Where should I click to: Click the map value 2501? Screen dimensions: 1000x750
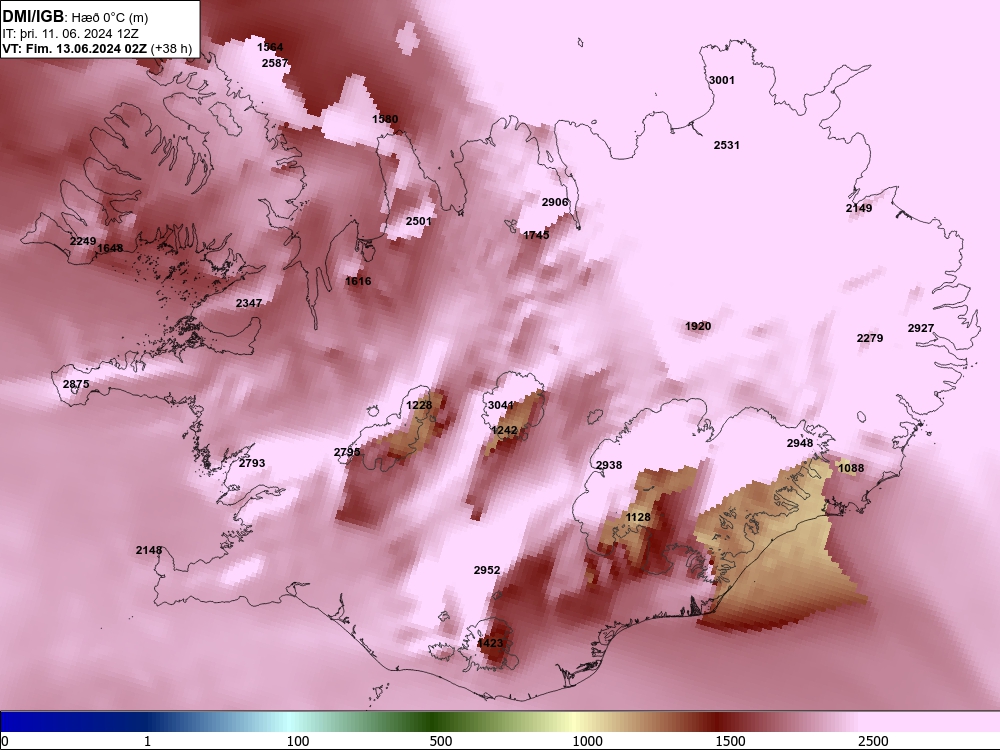[418, 221]
